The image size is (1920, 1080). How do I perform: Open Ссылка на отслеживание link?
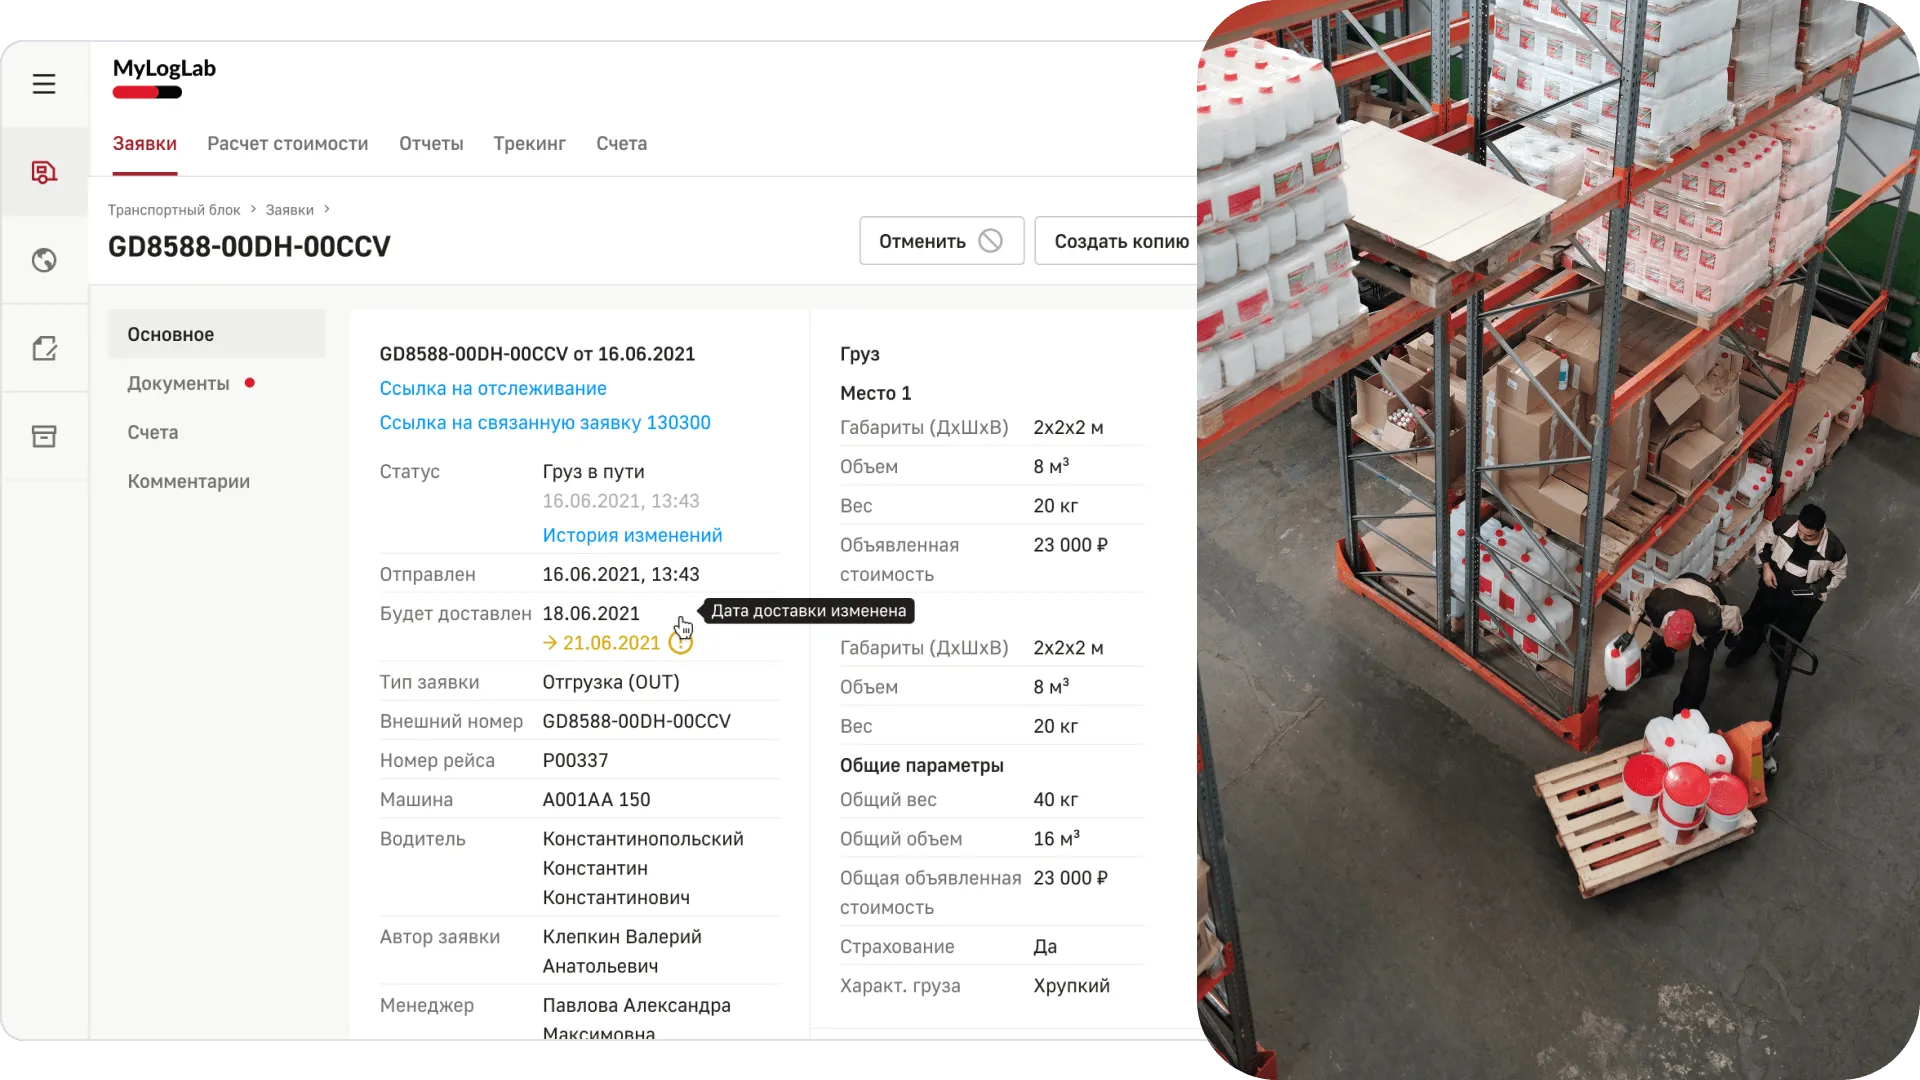(492, 388)
